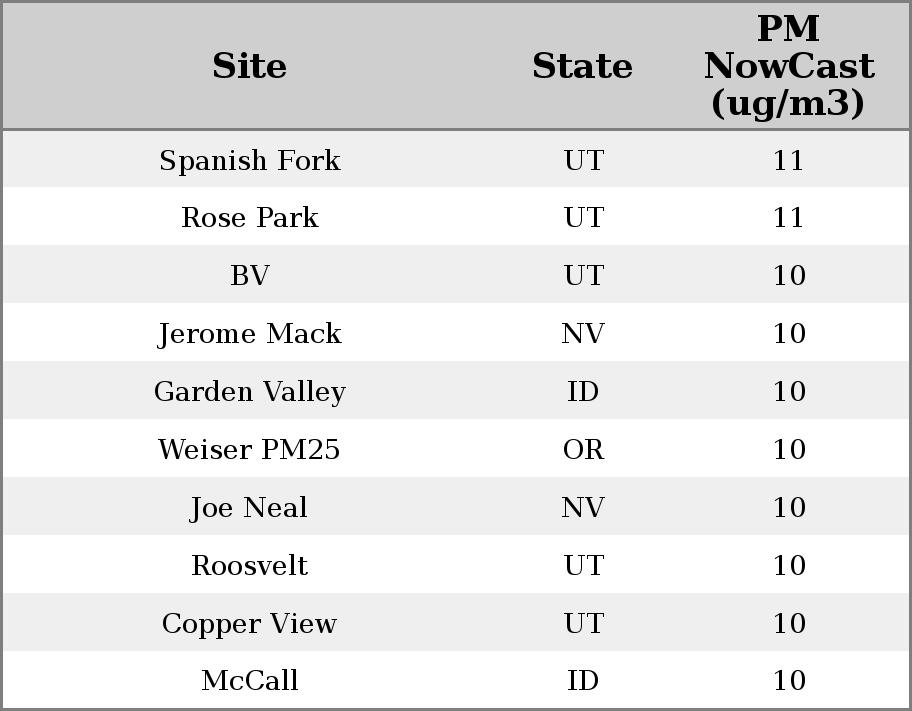The height and width of the screenshot is (711, 912).
Task: Select Spanish Fork's PM NowCast value
Action: [788, 160]
